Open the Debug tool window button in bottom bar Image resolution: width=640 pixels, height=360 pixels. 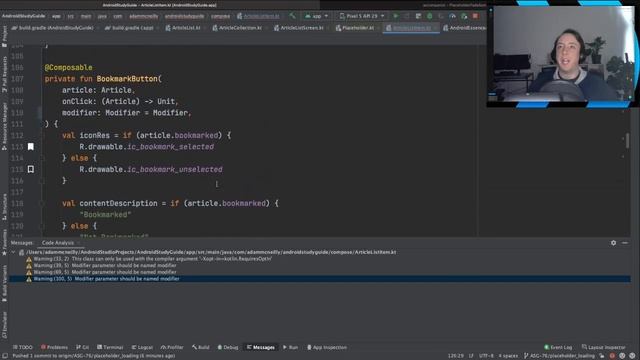coord(228,347)
